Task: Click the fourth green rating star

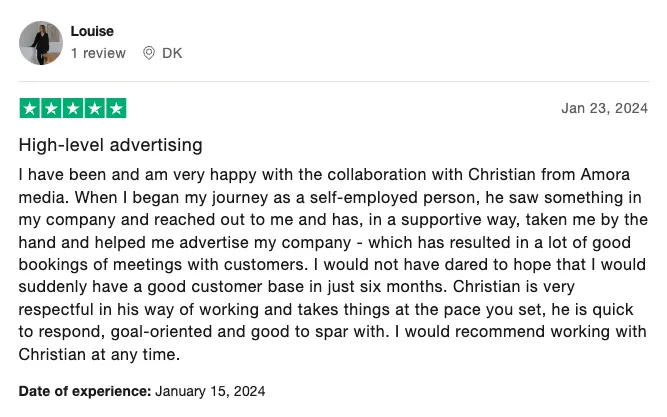Action: [x=94, y=108]
